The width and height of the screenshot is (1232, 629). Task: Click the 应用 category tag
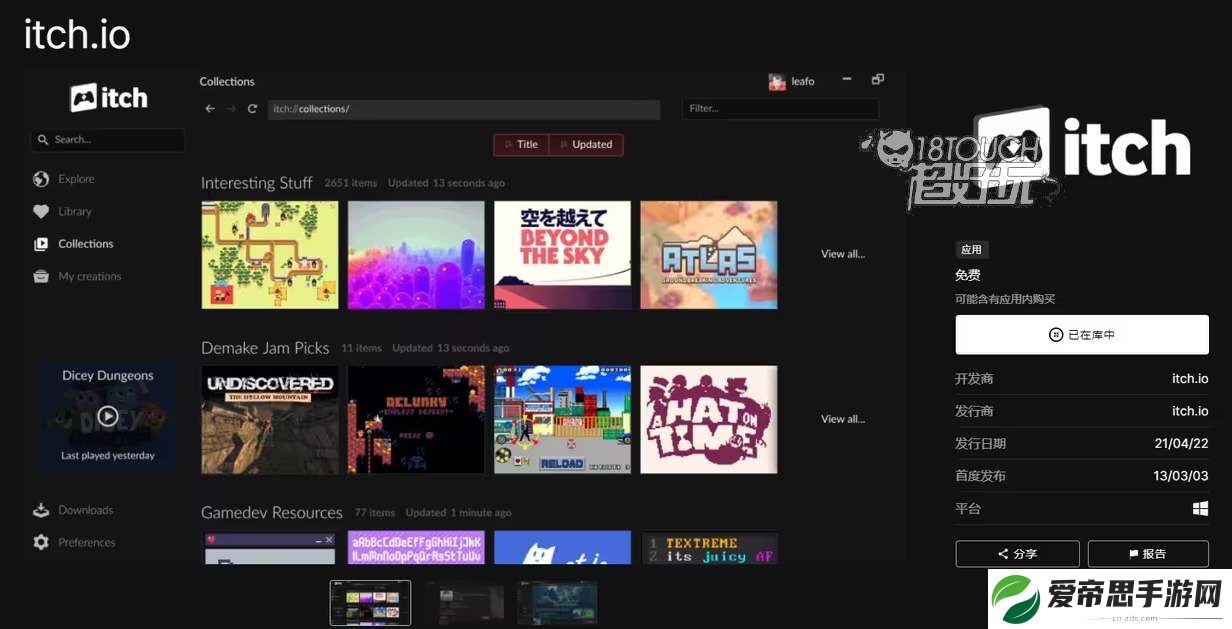click(972, 250)
